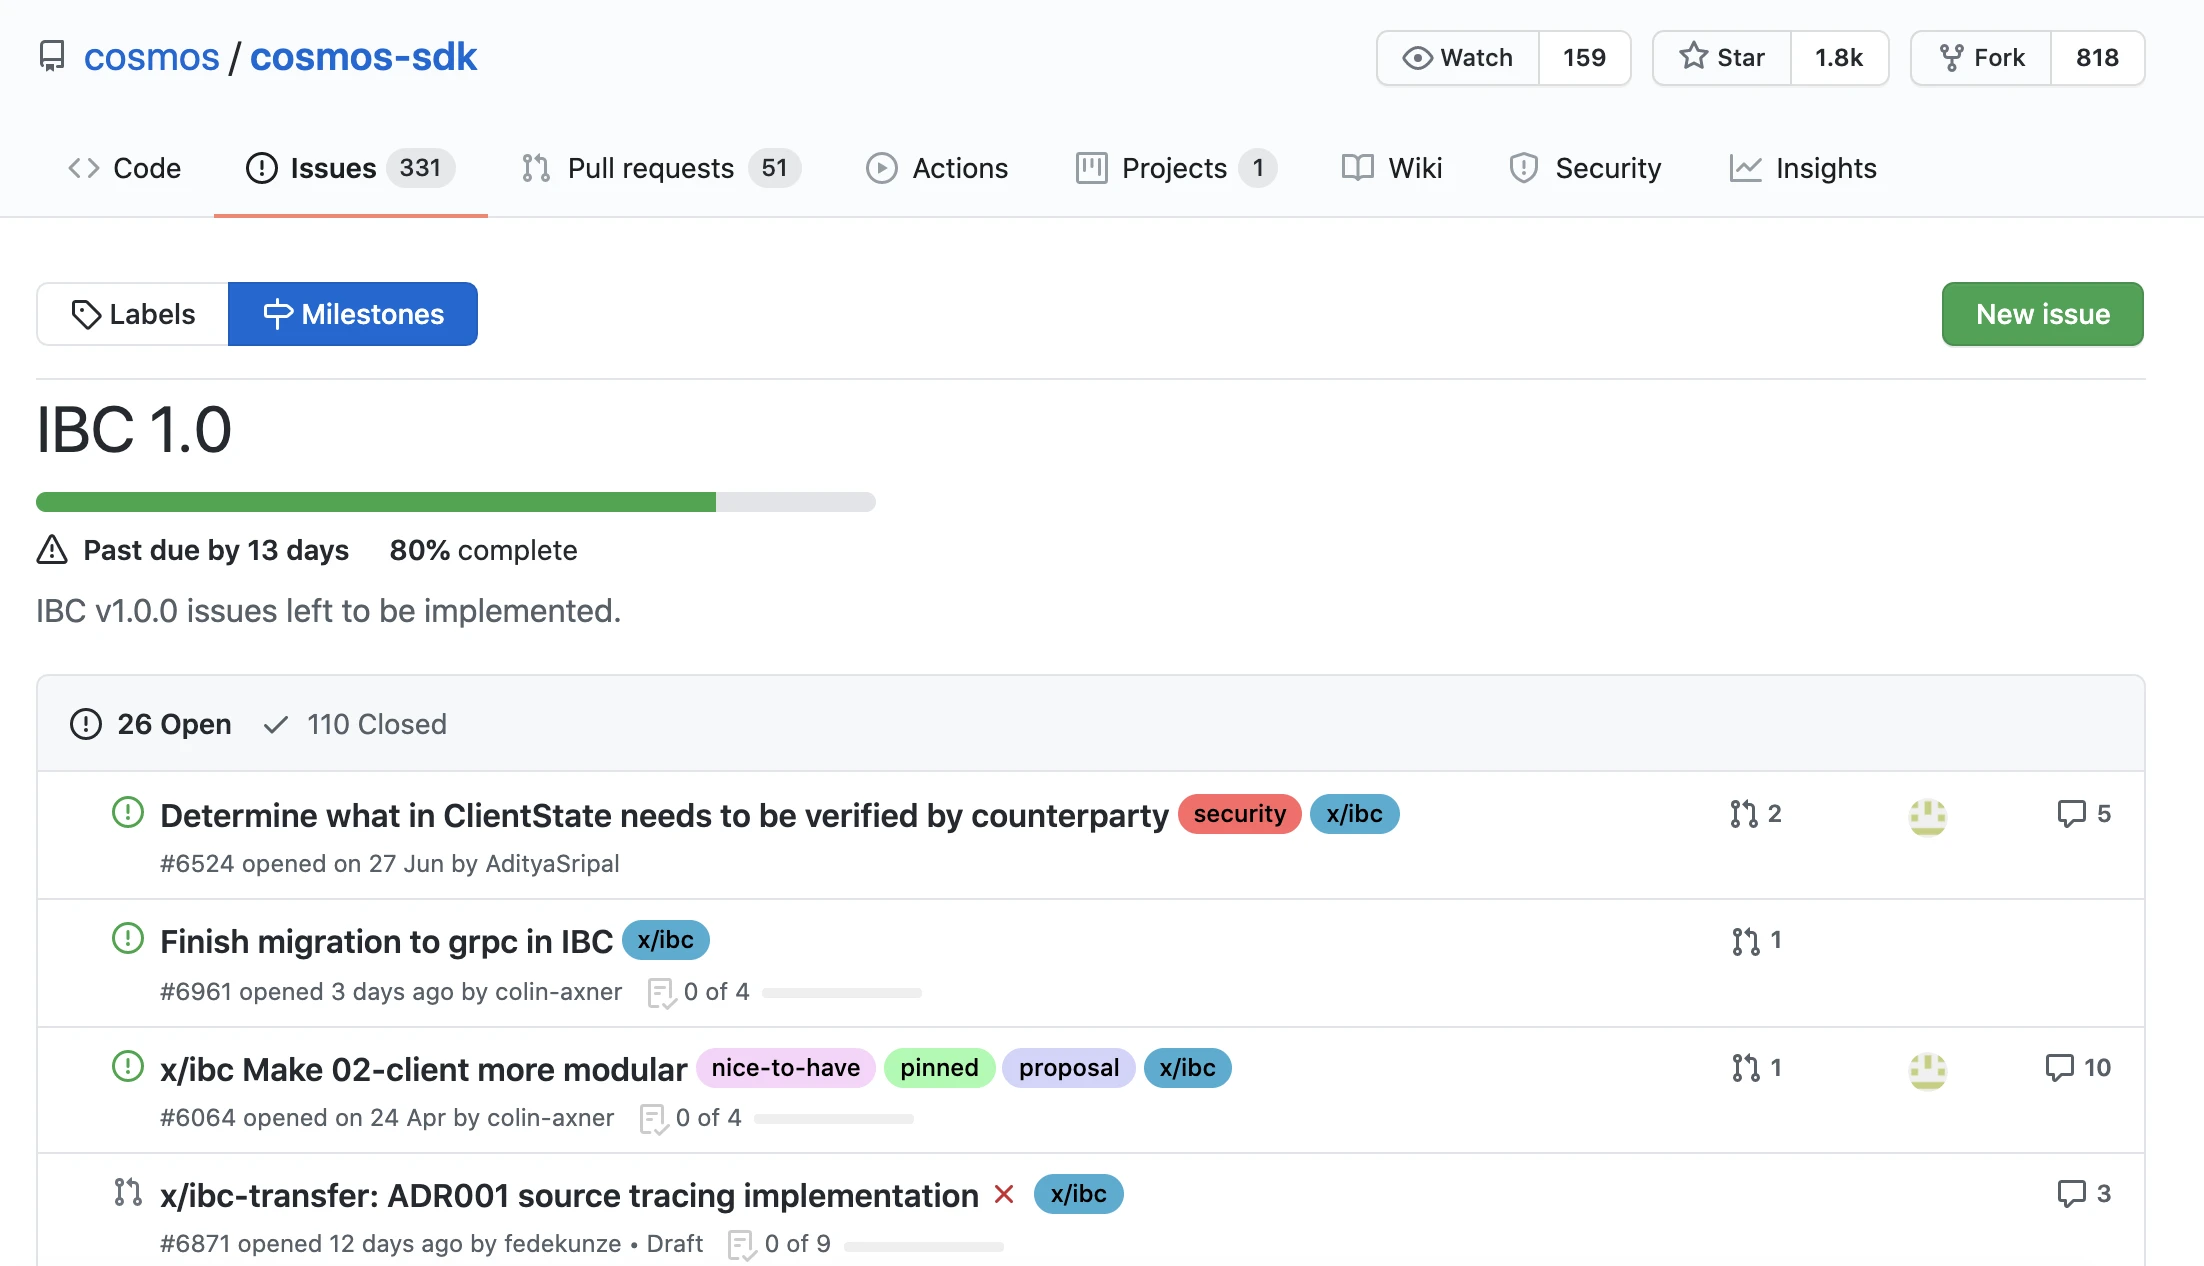Click the Watch button
The width and height of the screenshot is (2204, 1266).
coord(1458,58)
